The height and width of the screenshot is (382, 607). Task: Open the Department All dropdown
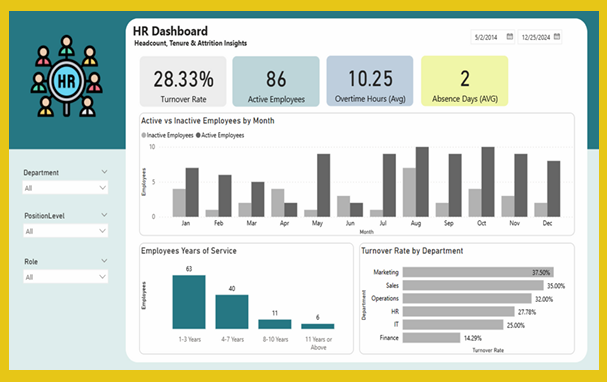[65, 188]
